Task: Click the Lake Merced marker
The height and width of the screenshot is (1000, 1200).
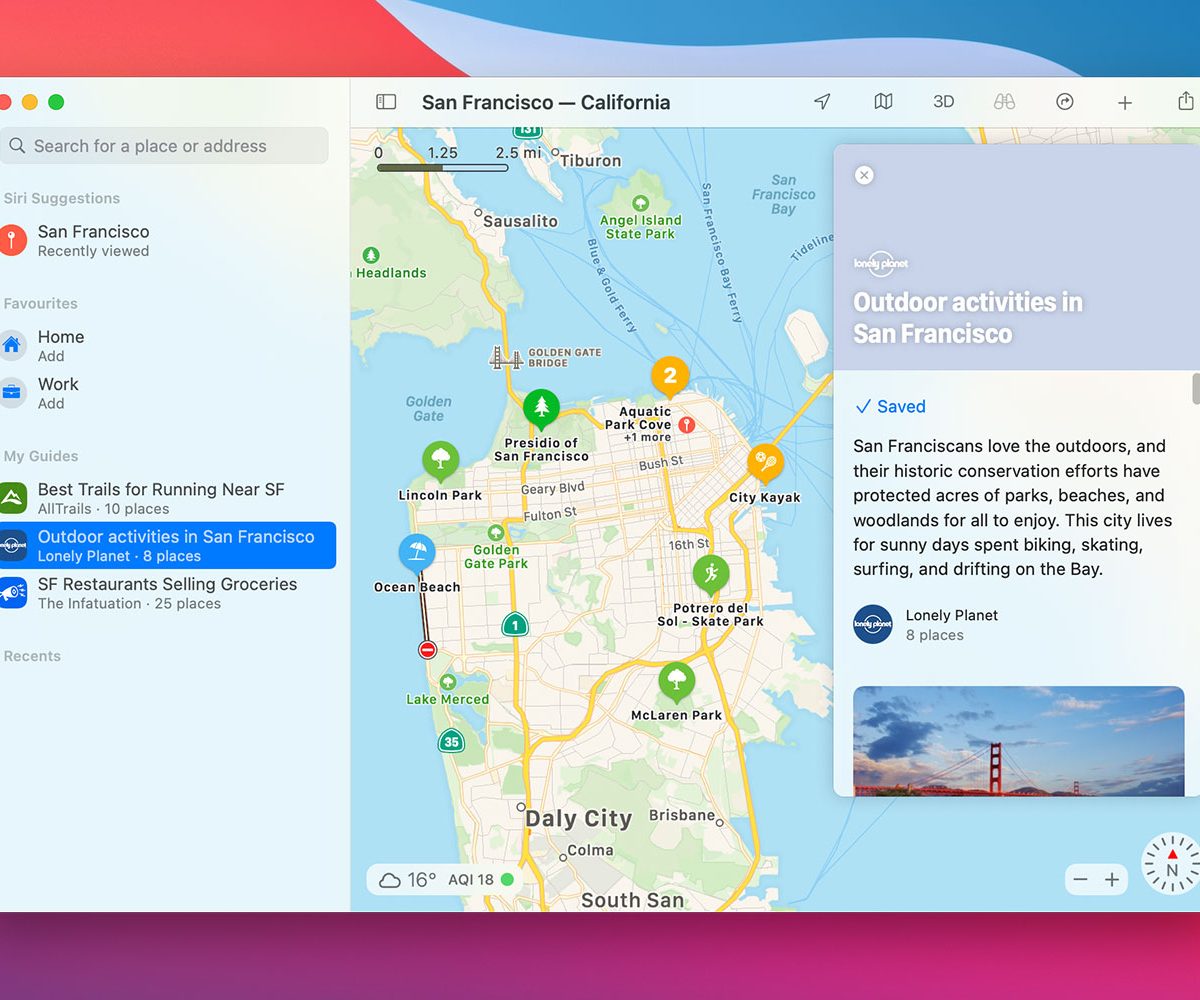Action: (448, 682)
